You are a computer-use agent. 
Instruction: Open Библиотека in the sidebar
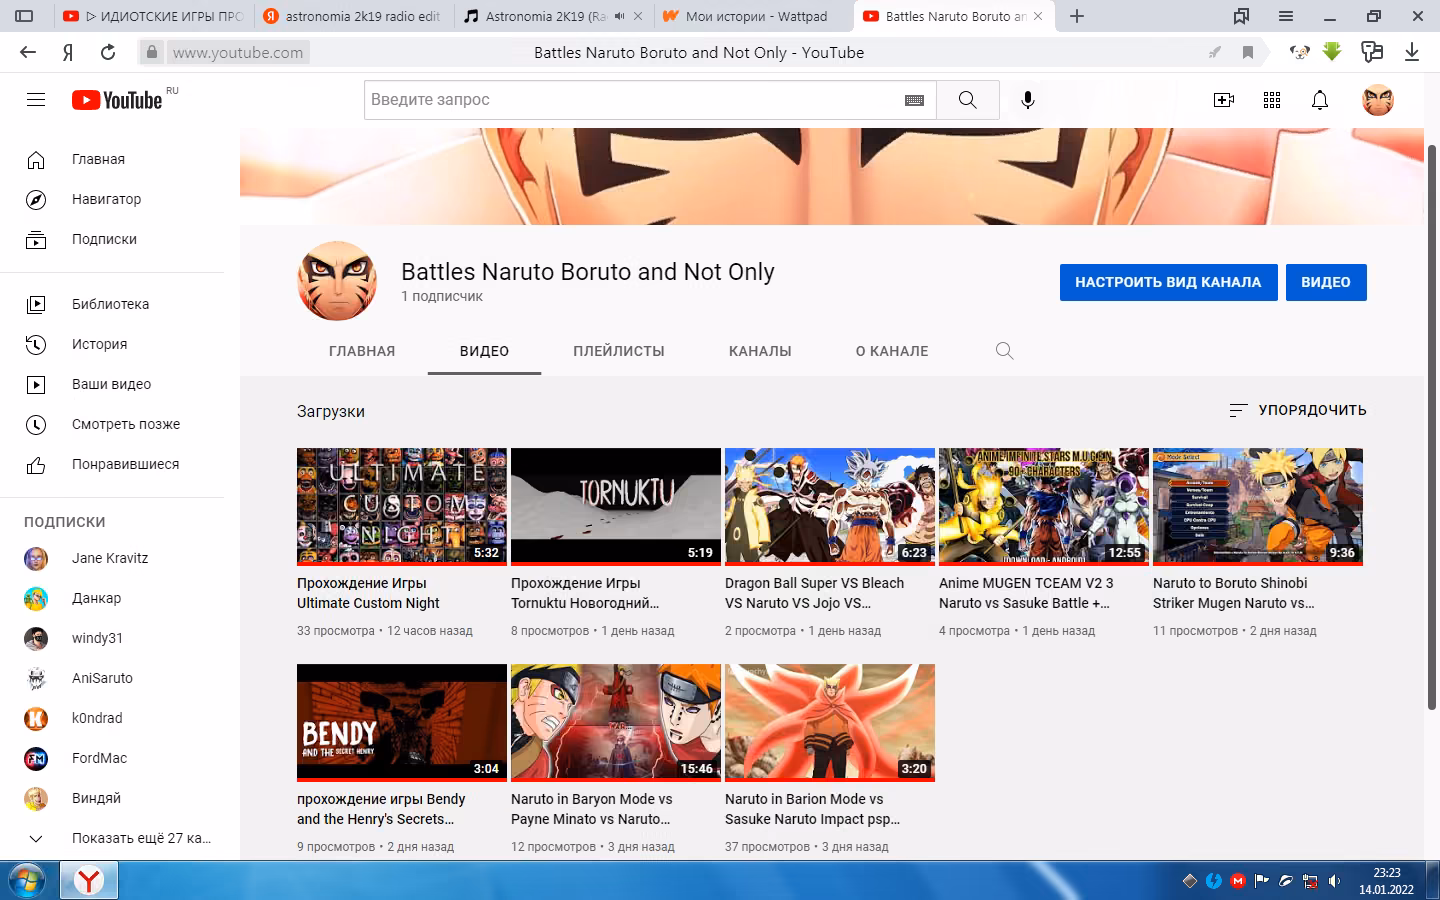112,304
